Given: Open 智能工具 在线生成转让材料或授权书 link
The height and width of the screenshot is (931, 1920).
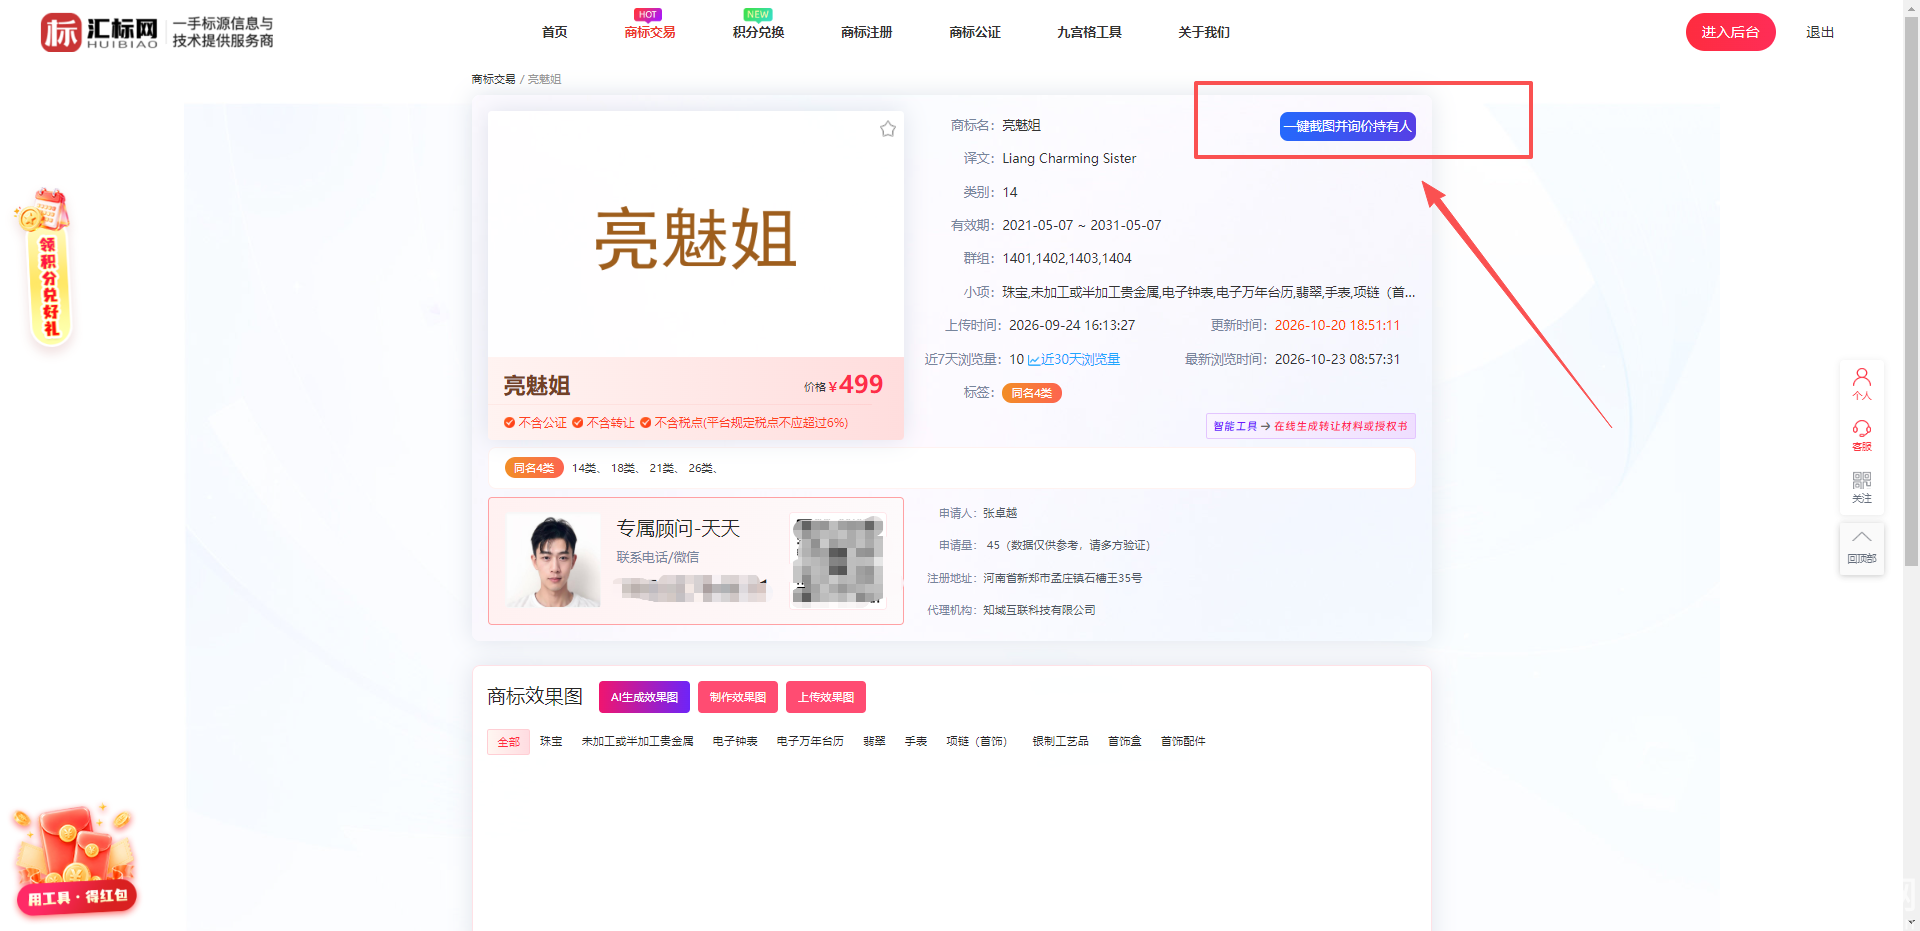Looking at the screenshot, I should click(x=1310, y=426).
